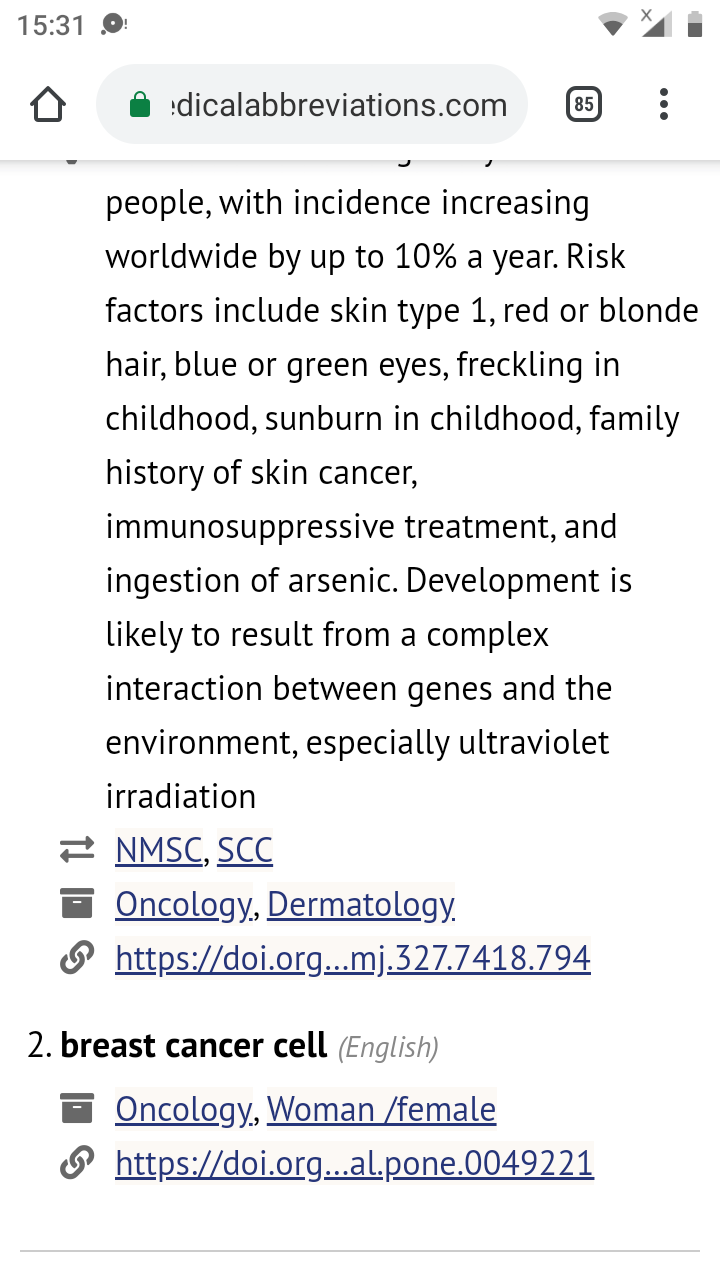Image resolution: width=720 pixels, height=1280 pixels.
Task: Open the tab switcher showing 85
Action: (x=584, y=104)
